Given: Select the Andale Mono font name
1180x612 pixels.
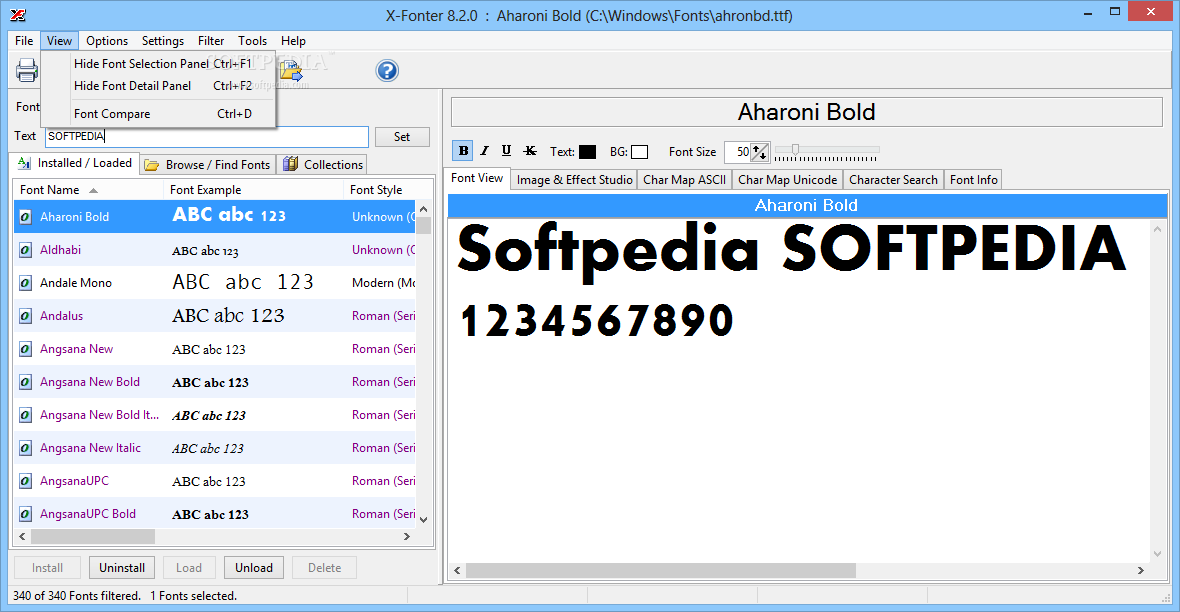Looking at the screenshot, I should (x=76, y=283).
